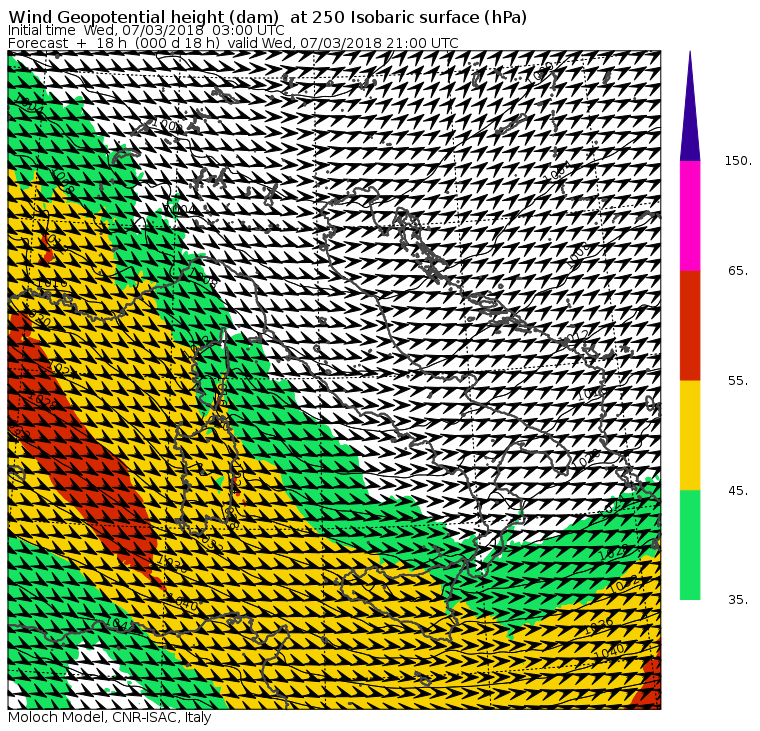The image size is (760, 731).
Task: Click the 'Initial time' line
Action: (x=146, y=30)
